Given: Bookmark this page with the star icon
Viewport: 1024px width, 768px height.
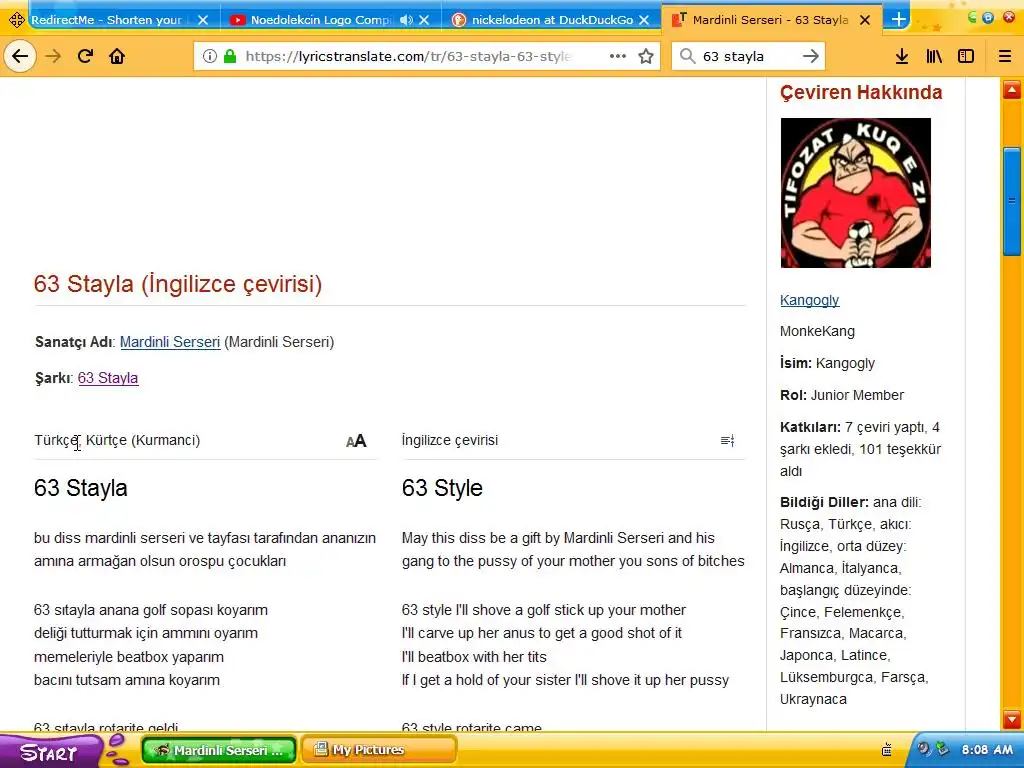Looking at the screenshot, I should click(646, 56).
